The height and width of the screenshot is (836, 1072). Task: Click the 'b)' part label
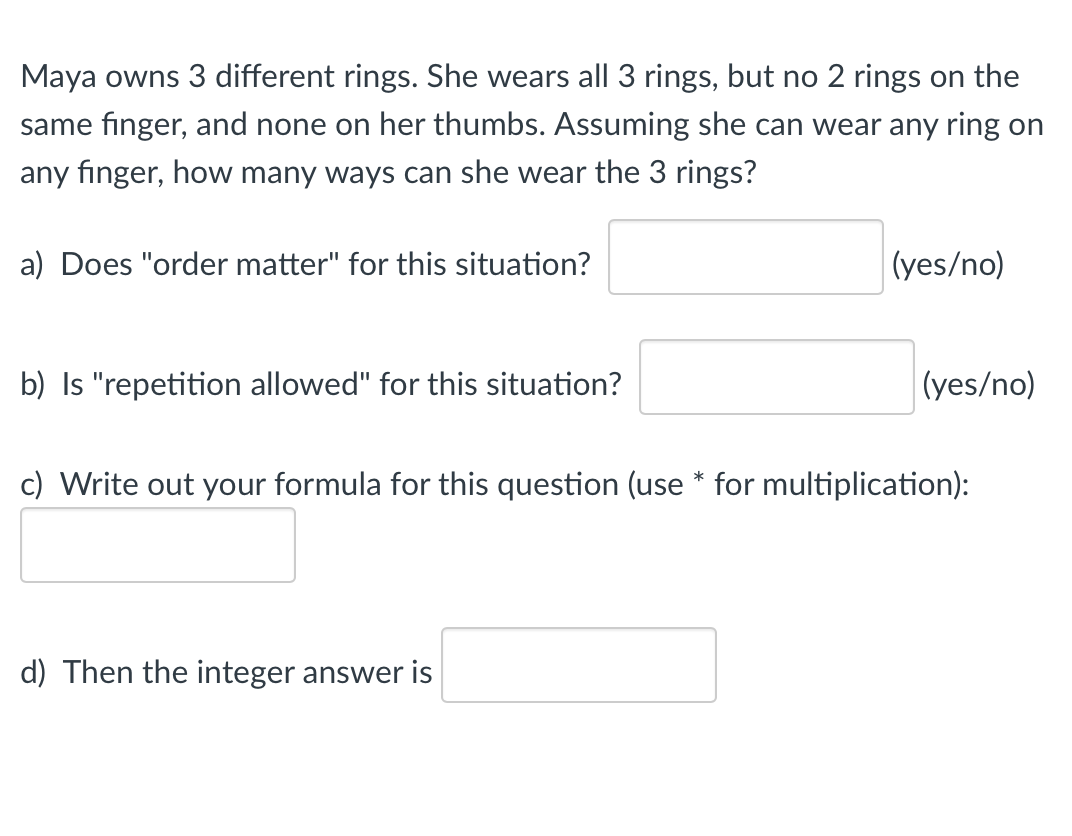tap(33, 384)
